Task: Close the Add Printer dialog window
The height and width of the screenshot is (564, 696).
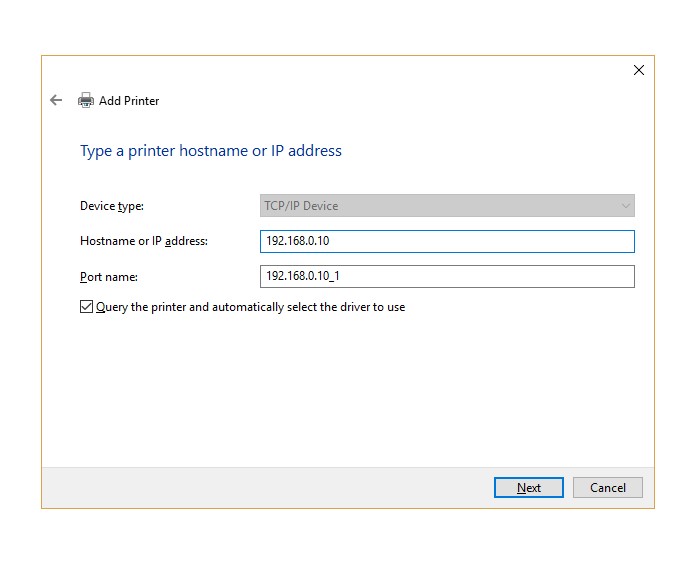Action: [639, 70]
